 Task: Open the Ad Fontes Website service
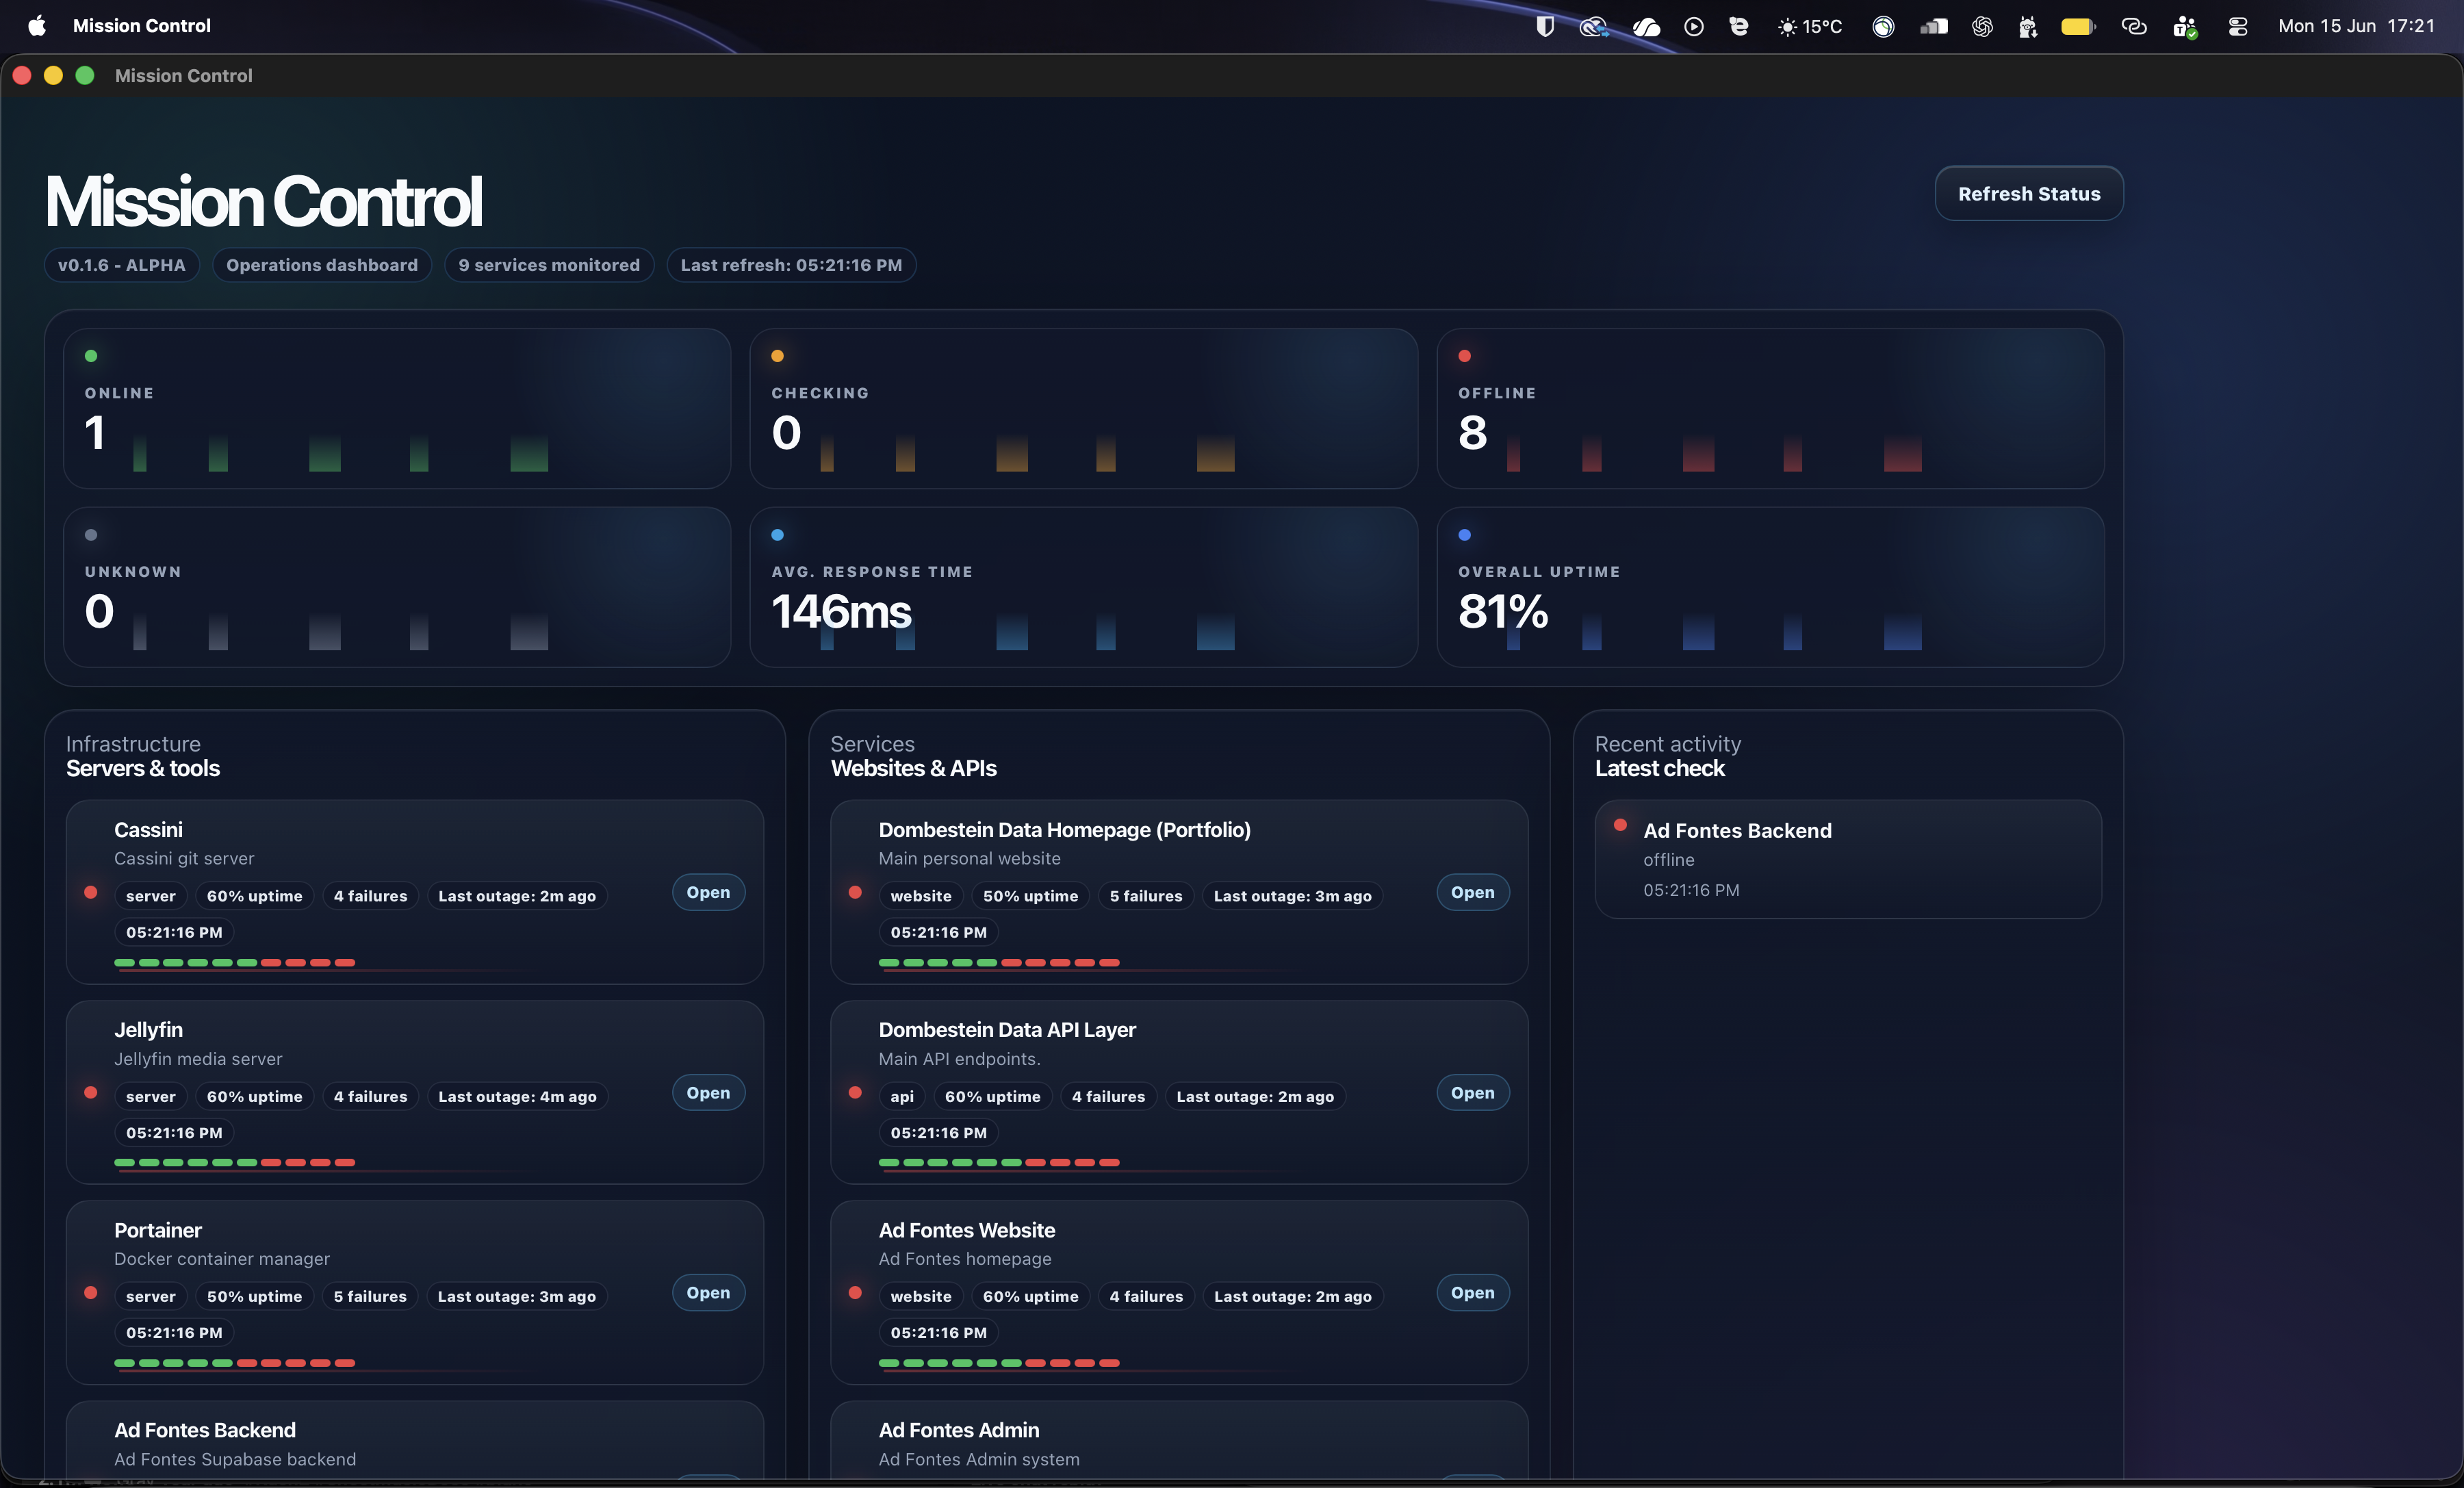1472,1292
